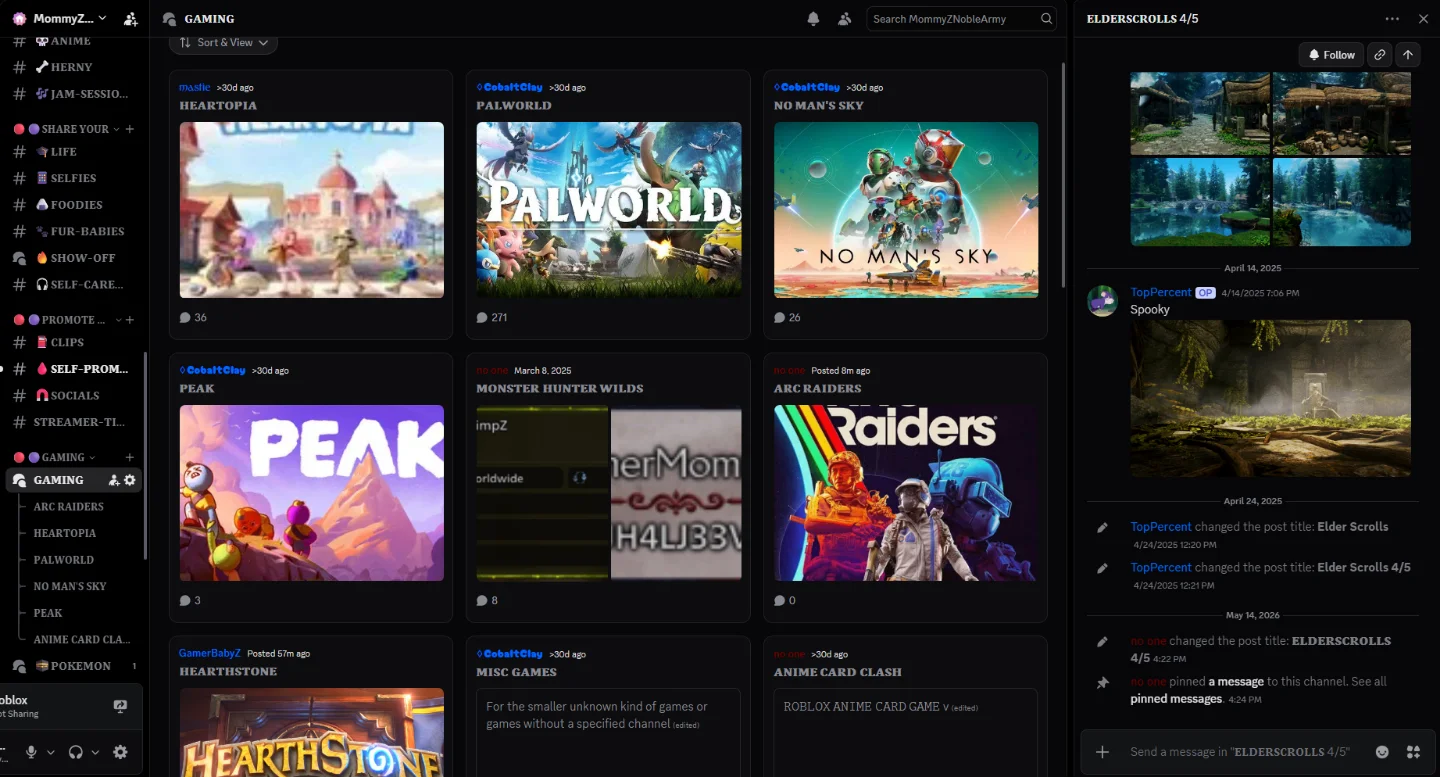
Task: Open the NO MAN'S SKY thread in the sidebar
Action: point(70,587)
